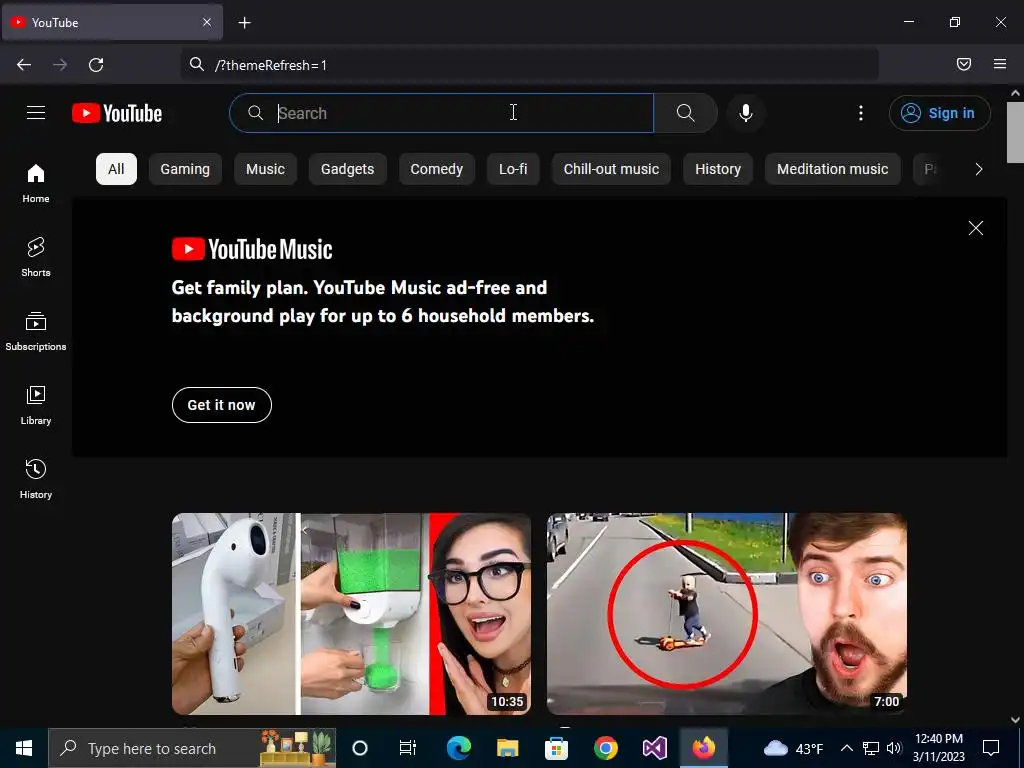Select the Comedy category chip
The height and width of the screenshot is (768, 1024).
[x=436, y=169]
